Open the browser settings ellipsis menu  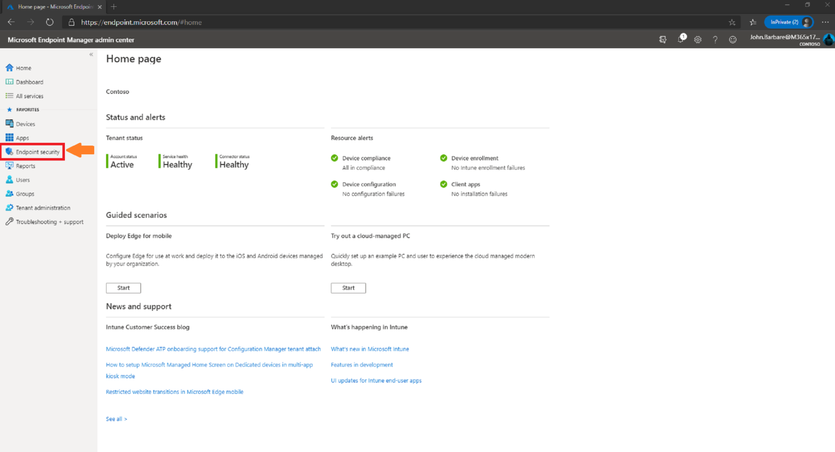(x=825, y=22)
